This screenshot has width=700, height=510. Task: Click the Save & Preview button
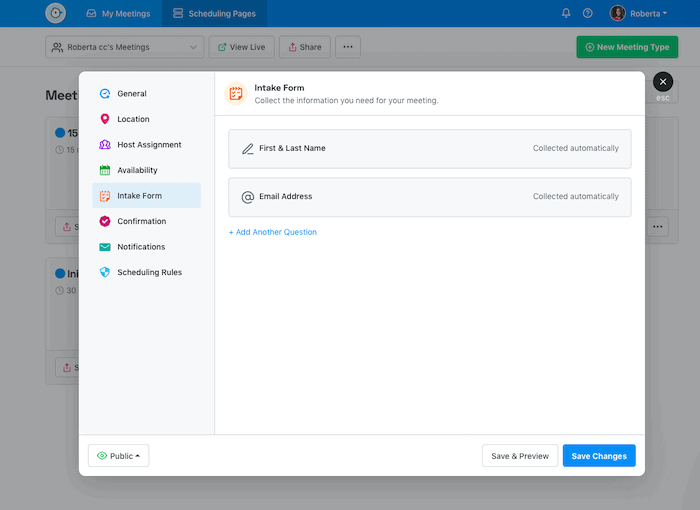tap(520, 456)
